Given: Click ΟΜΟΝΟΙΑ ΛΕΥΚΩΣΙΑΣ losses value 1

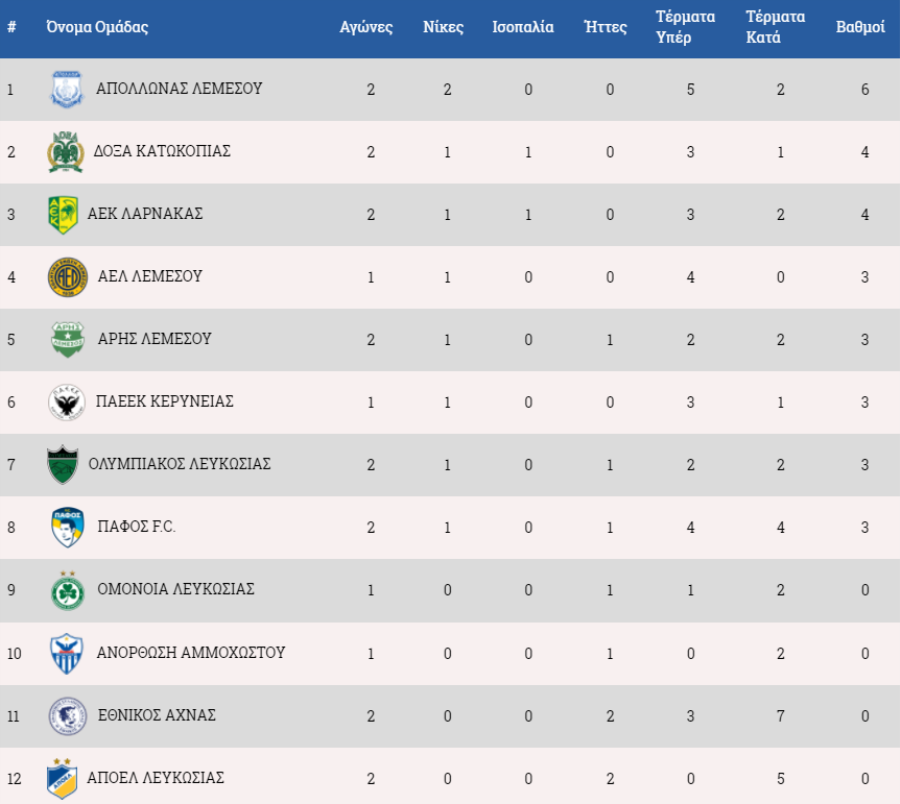Looking at the screenshot, I should point(610,590).
